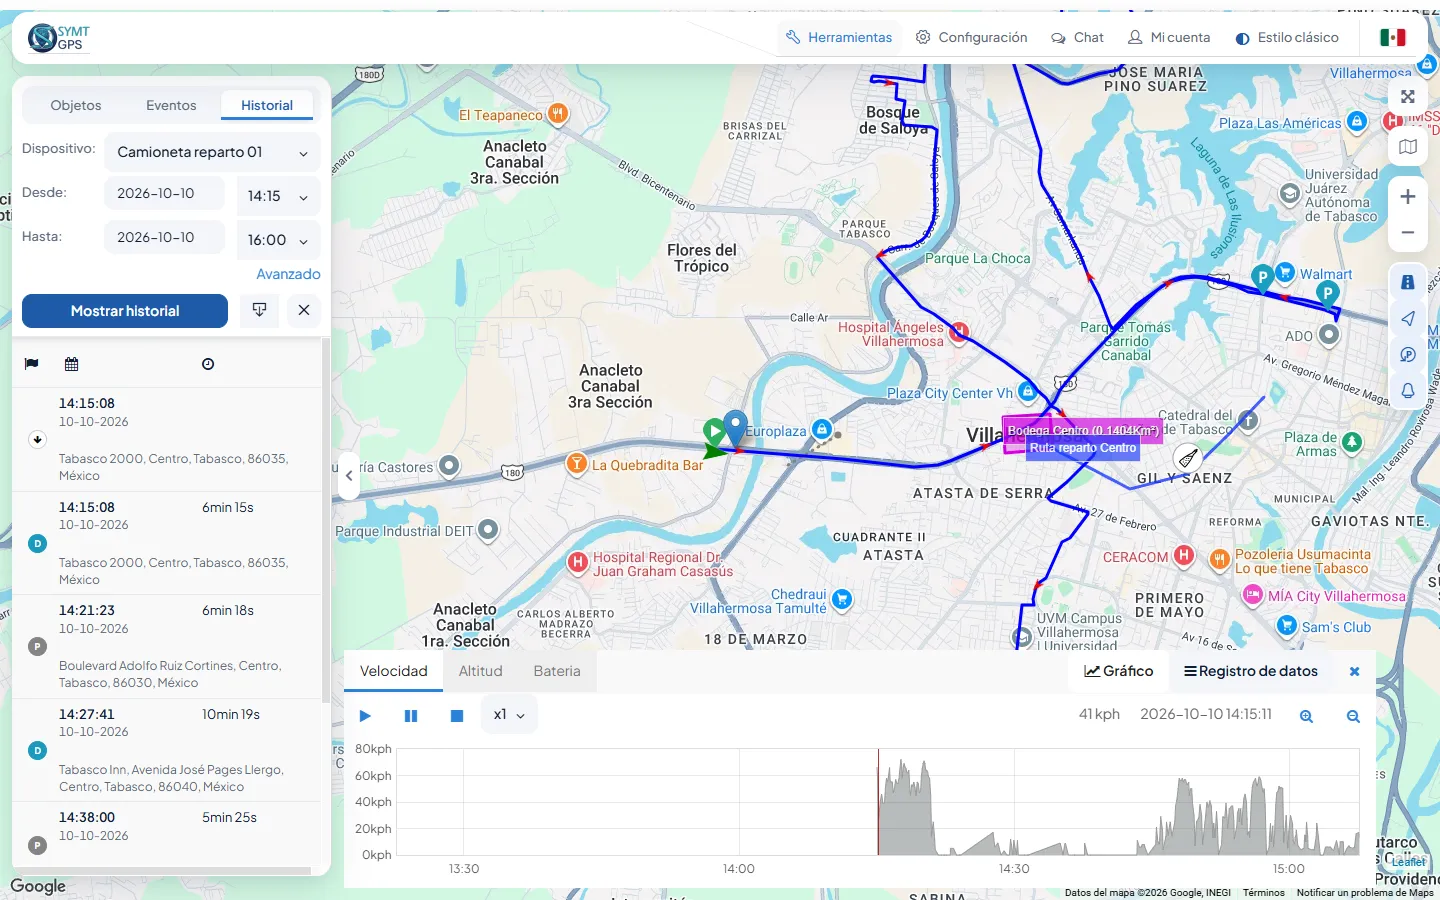
Task: Zoom out the speed graph
Action: [1353, 716]
